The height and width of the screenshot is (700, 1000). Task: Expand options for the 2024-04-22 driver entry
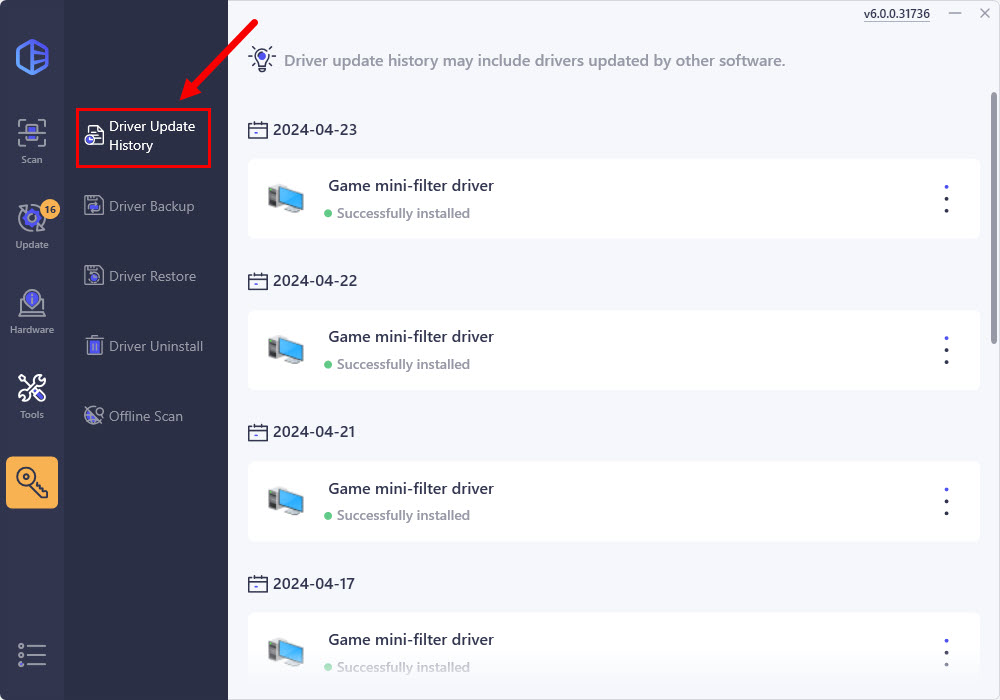click(946, 350)
